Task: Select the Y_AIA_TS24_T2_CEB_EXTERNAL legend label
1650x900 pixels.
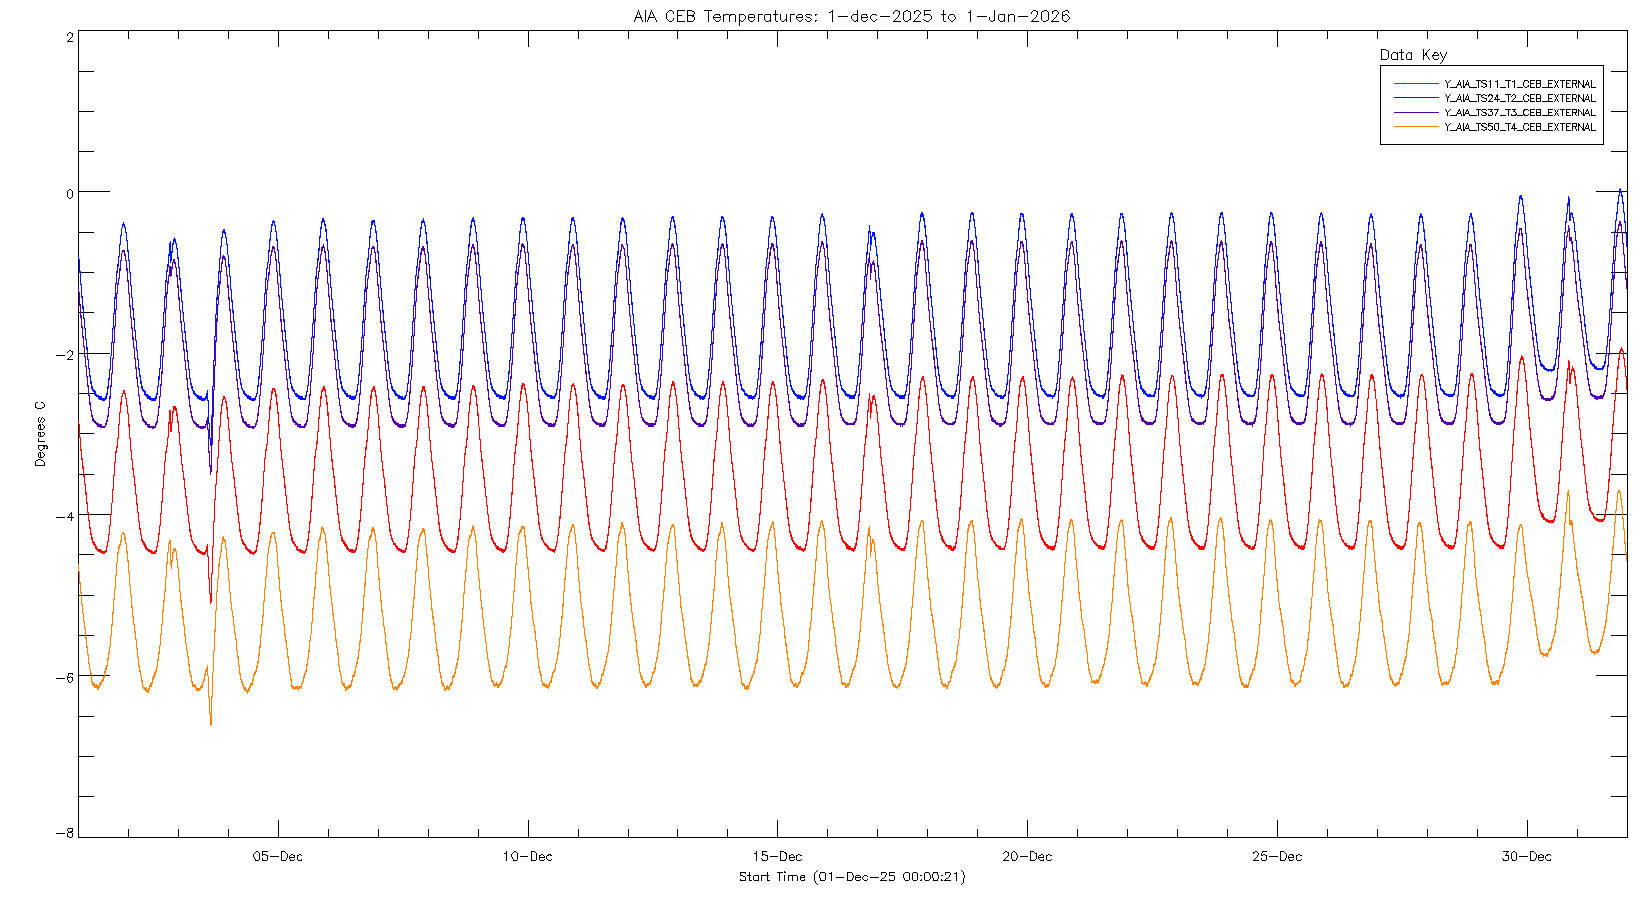Action: (1519, 98)
